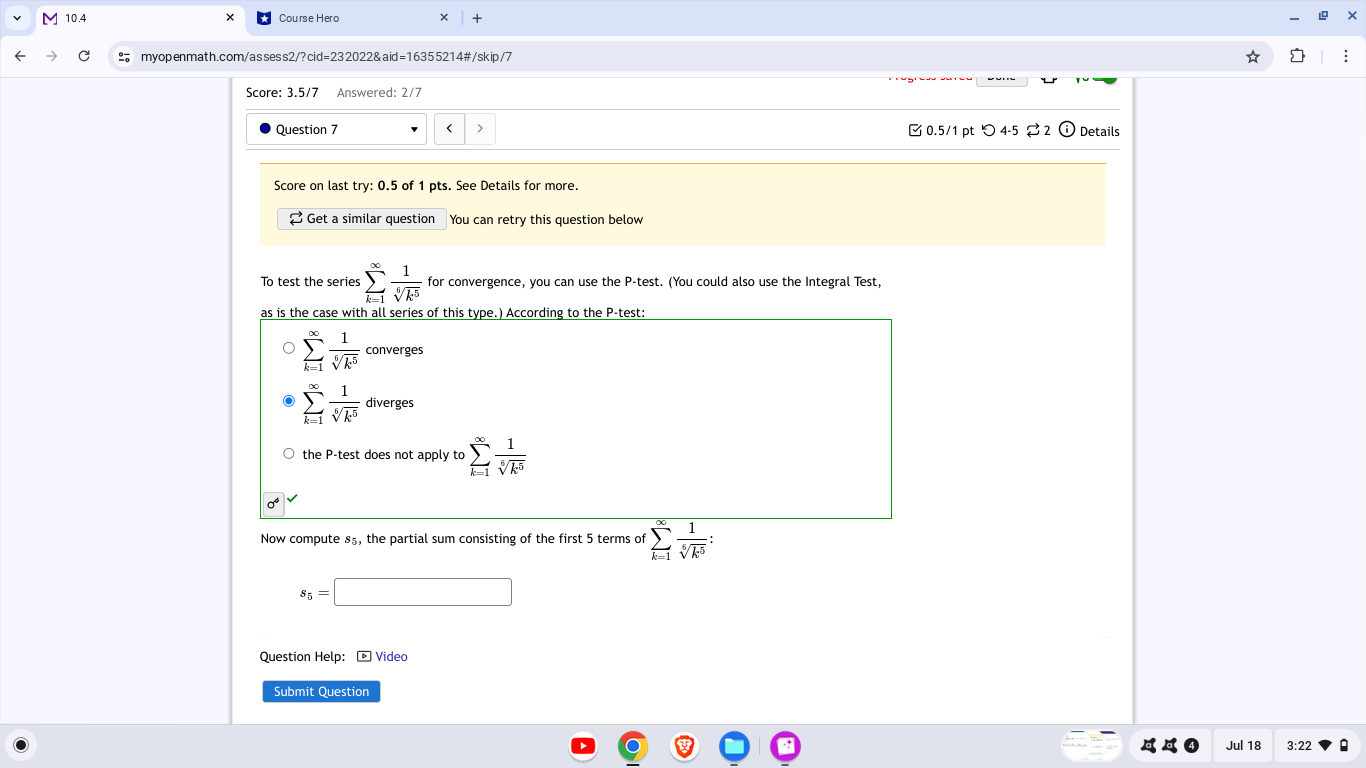Click the answer key icon
This screenshot has height=768, width=1366.
273,504
